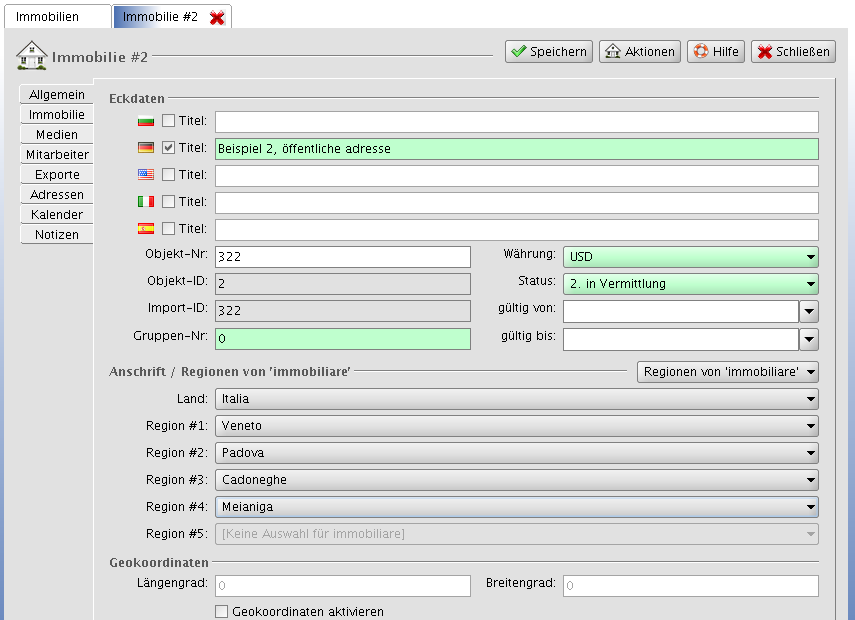
Task: Tick the Geokoordinaten aktivieren checkbox
Action: click(x=222, y=612)
